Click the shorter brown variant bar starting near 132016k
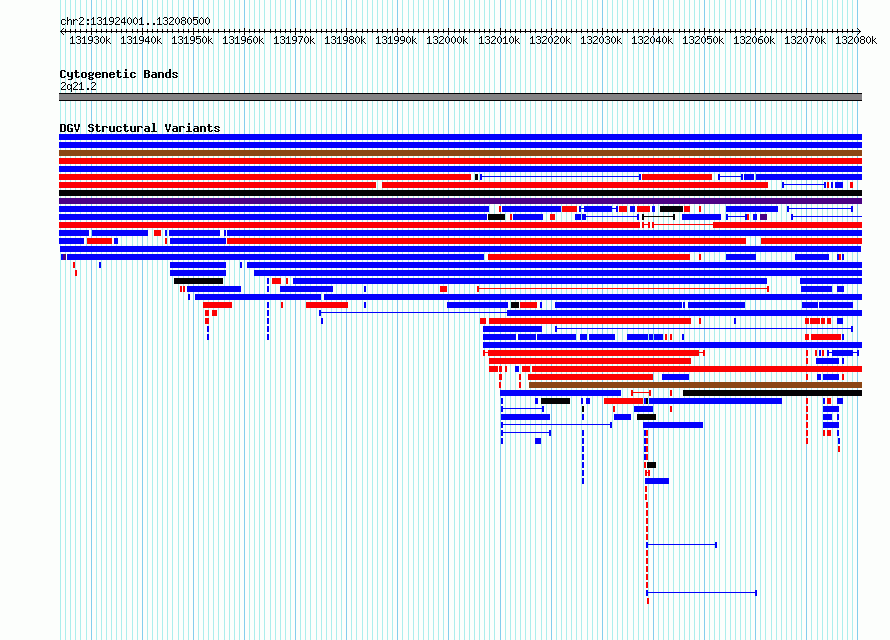 coord(695,385)
